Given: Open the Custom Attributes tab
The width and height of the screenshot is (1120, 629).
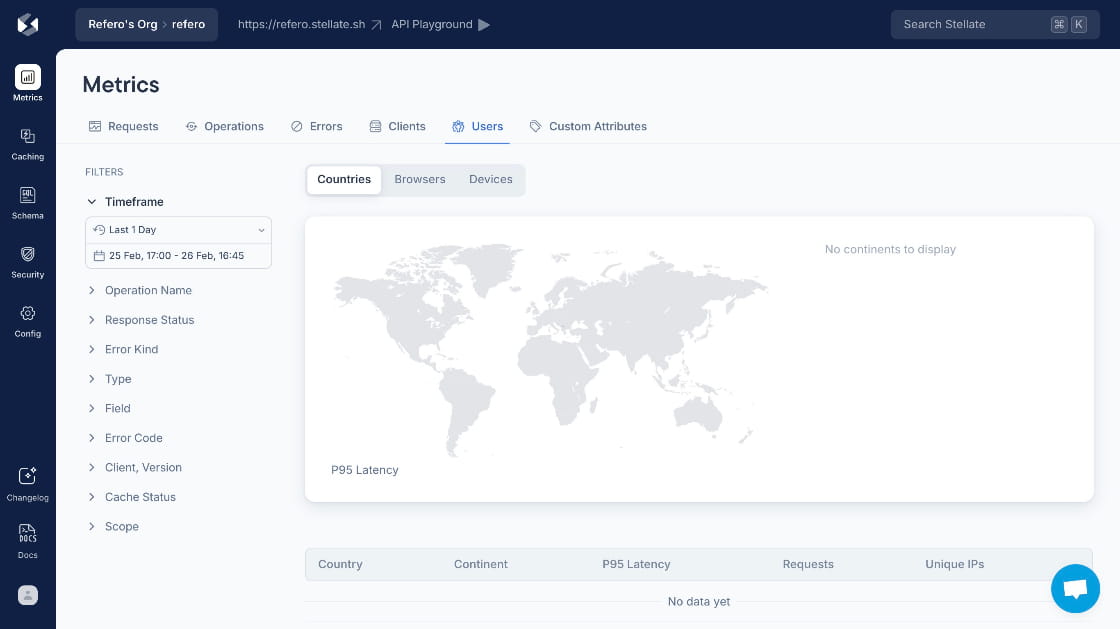Looking at the screenshot, I should [x=588, y=127].
